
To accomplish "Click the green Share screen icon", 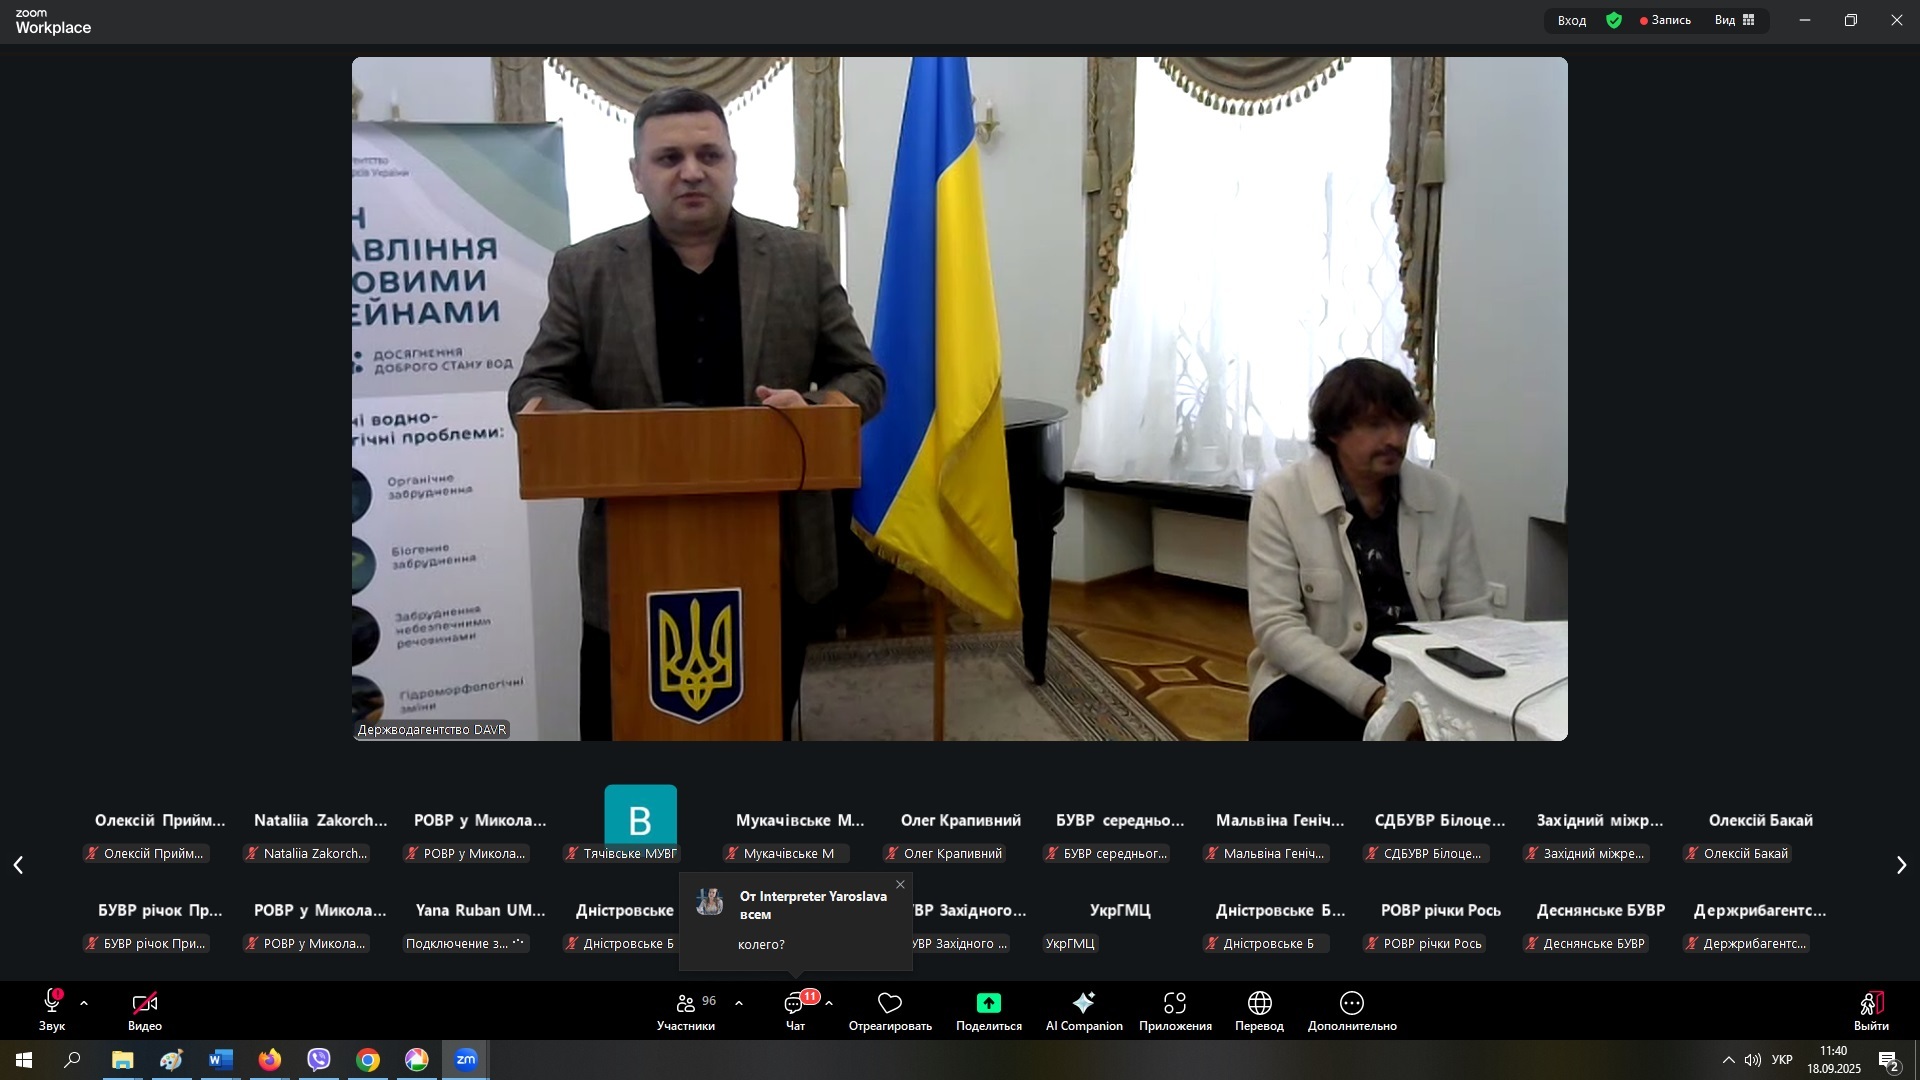I will click(x=988, y=1003).
